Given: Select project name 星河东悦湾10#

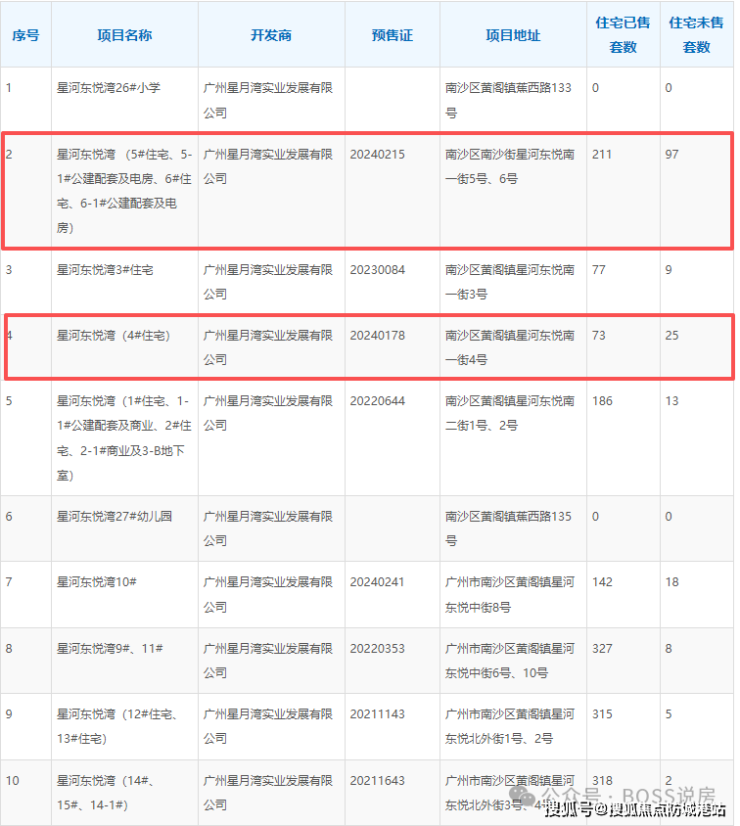Looking at the screenshot, I should click(x=97, y=582).
